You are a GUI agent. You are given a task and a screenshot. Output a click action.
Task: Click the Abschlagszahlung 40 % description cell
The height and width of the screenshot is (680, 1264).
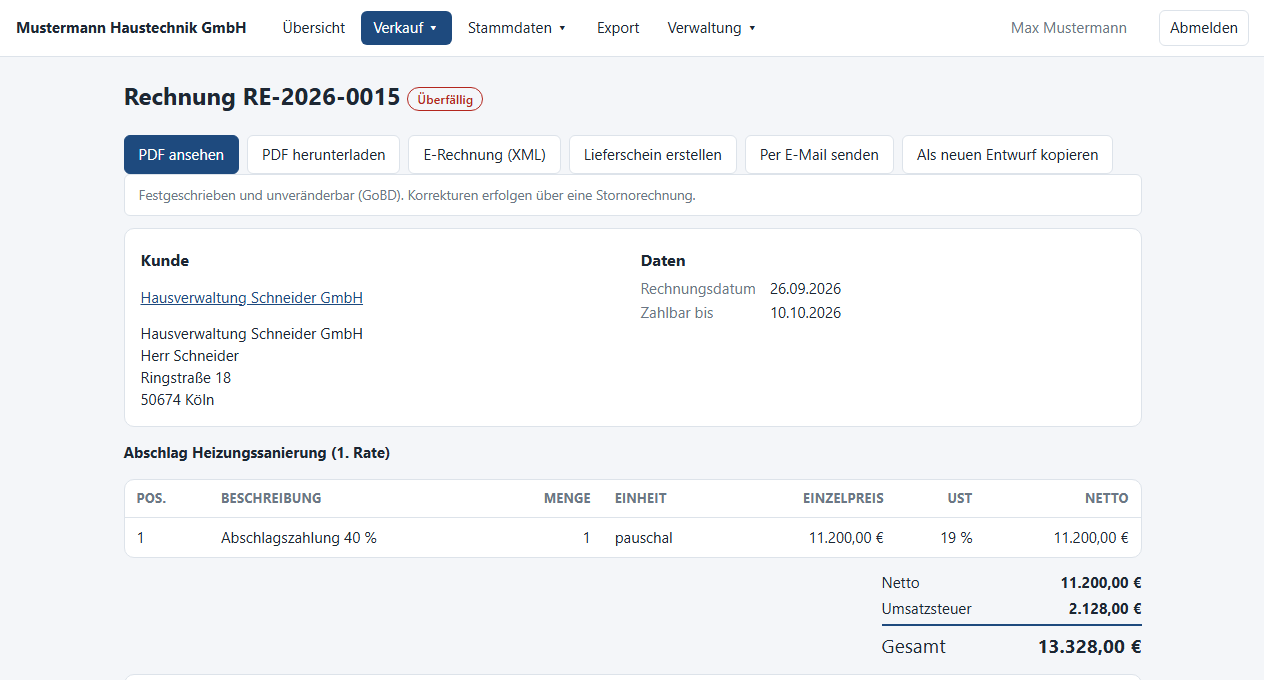(299, 538)
